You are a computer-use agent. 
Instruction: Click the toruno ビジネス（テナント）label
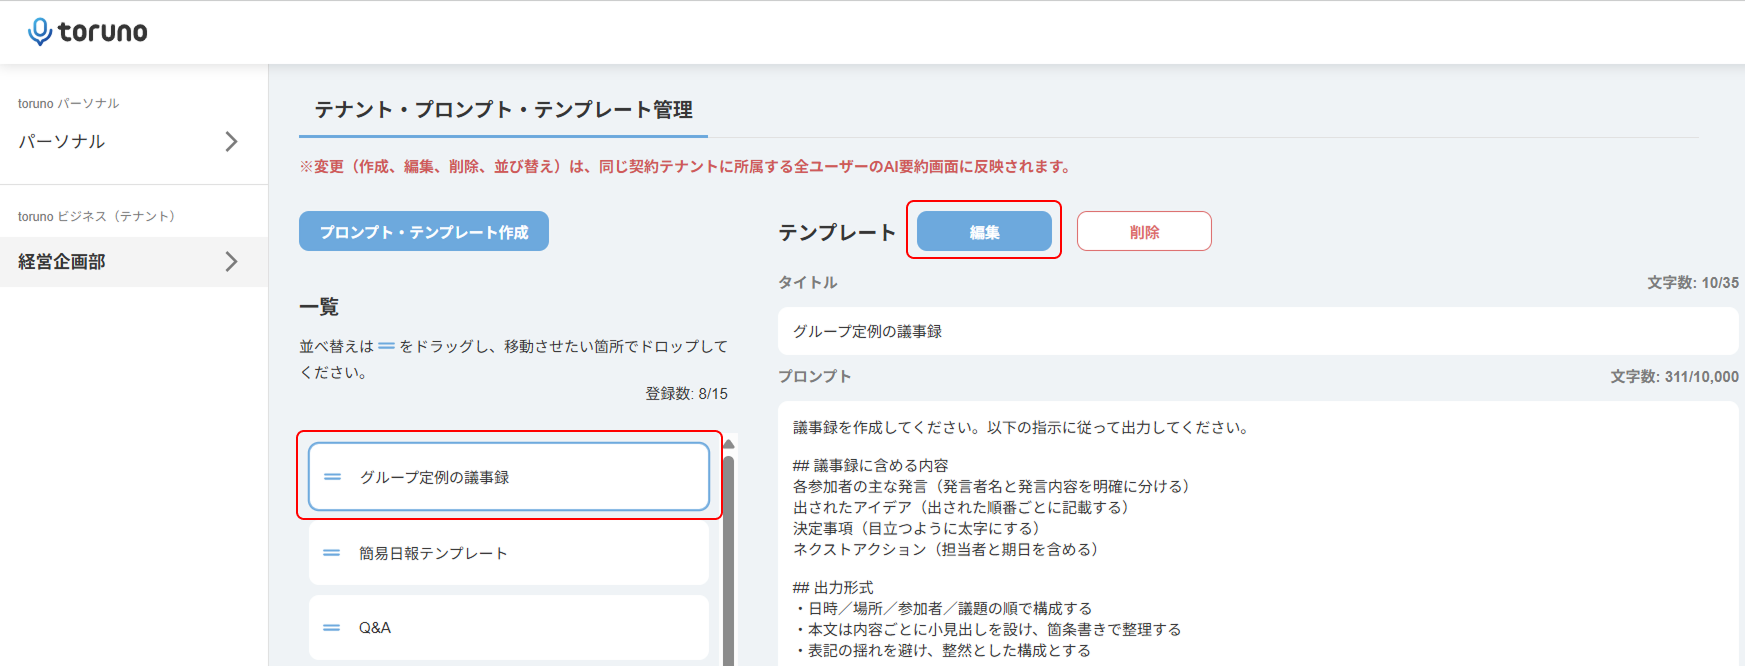pos(96,216)
